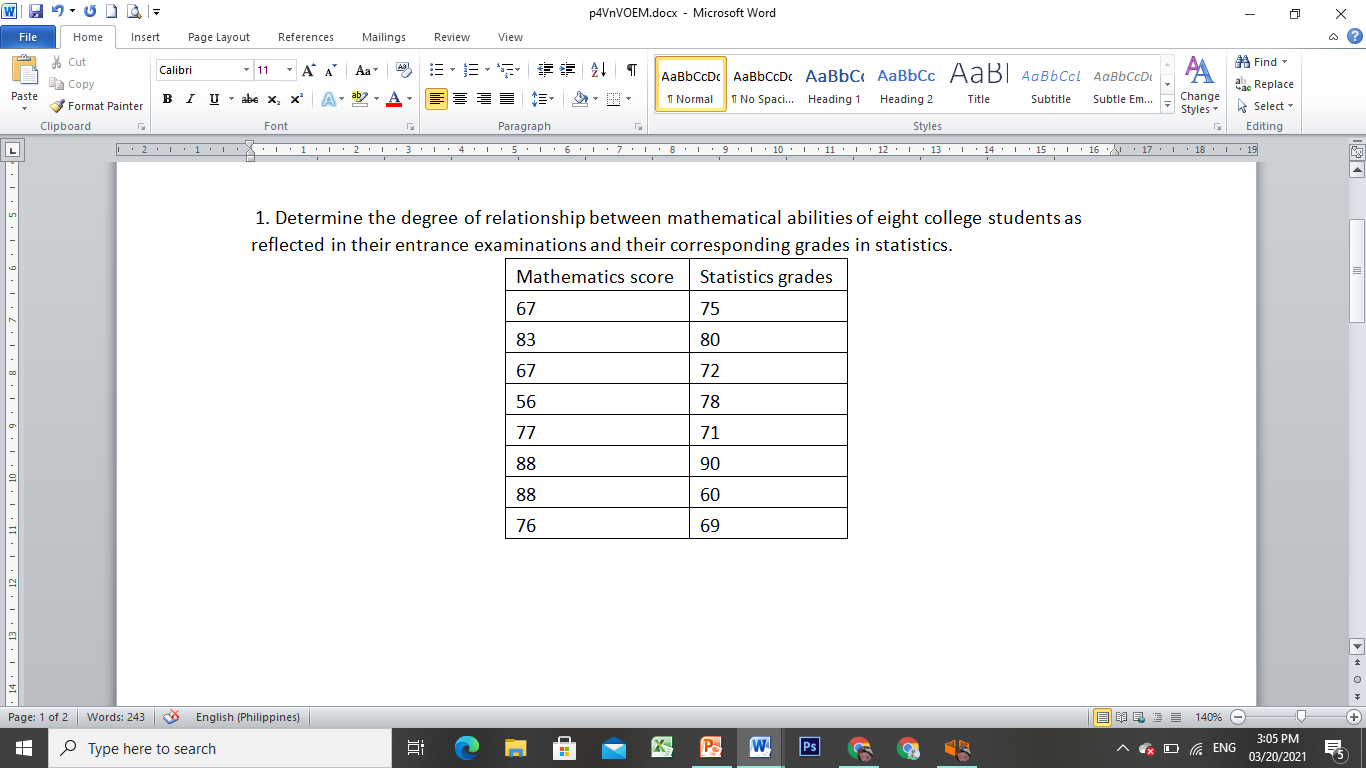Click the ruler tab selector icon
The height and width of the screenshot is (768, 1366).
tap(13, 151)
